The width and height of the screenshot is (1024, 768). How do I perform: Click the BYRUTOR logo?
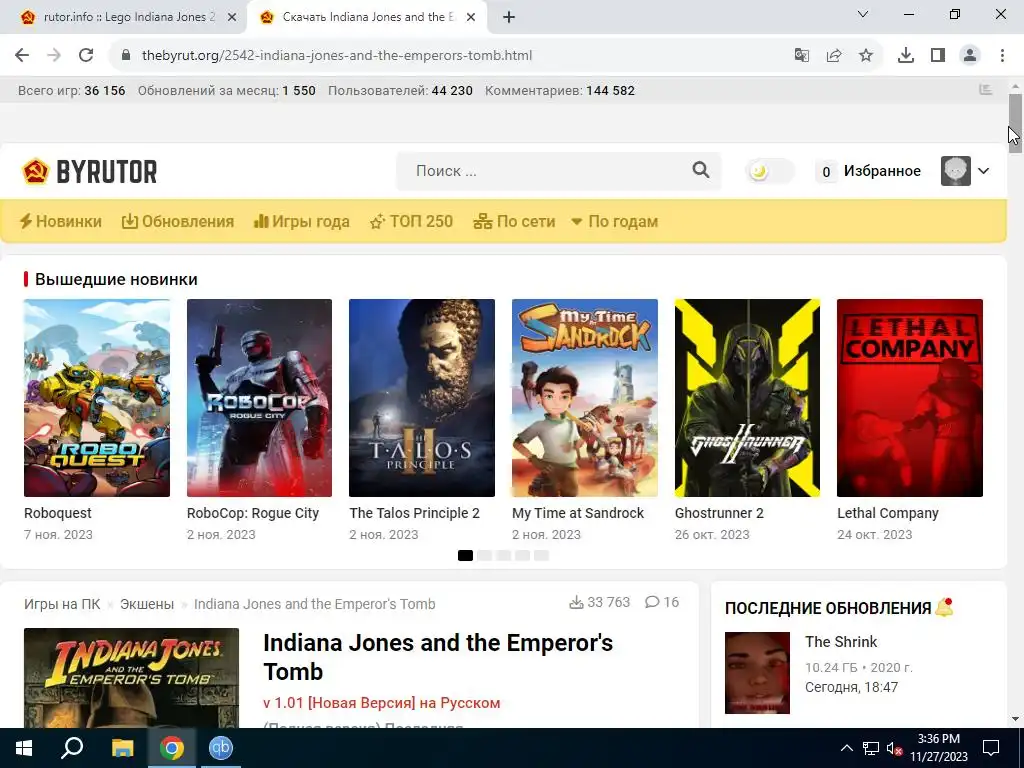[x=89, y=171]
